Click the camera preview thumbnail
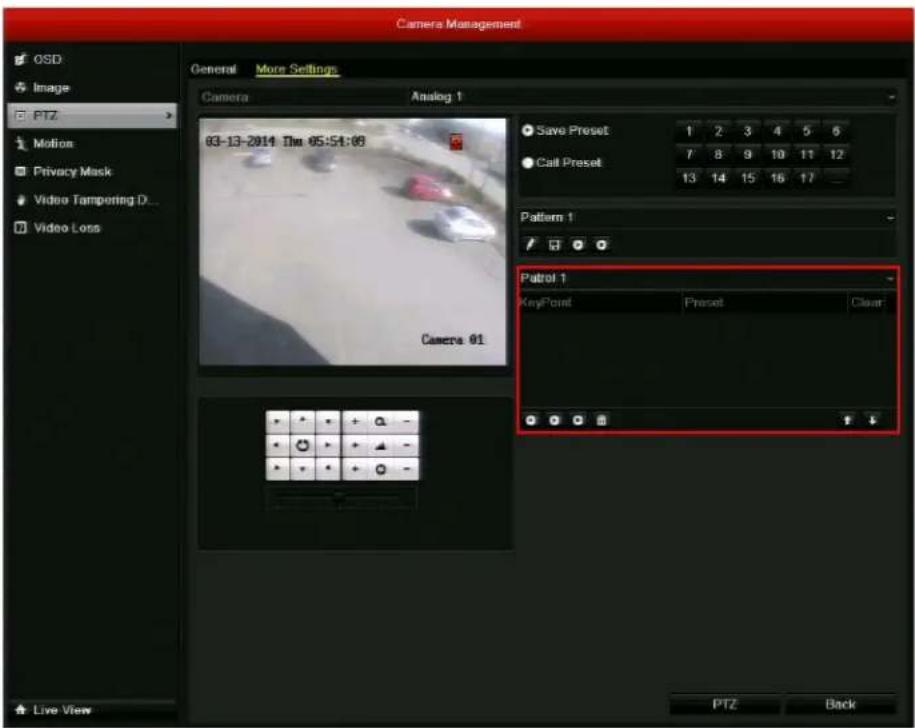 [x=353, y=242]
